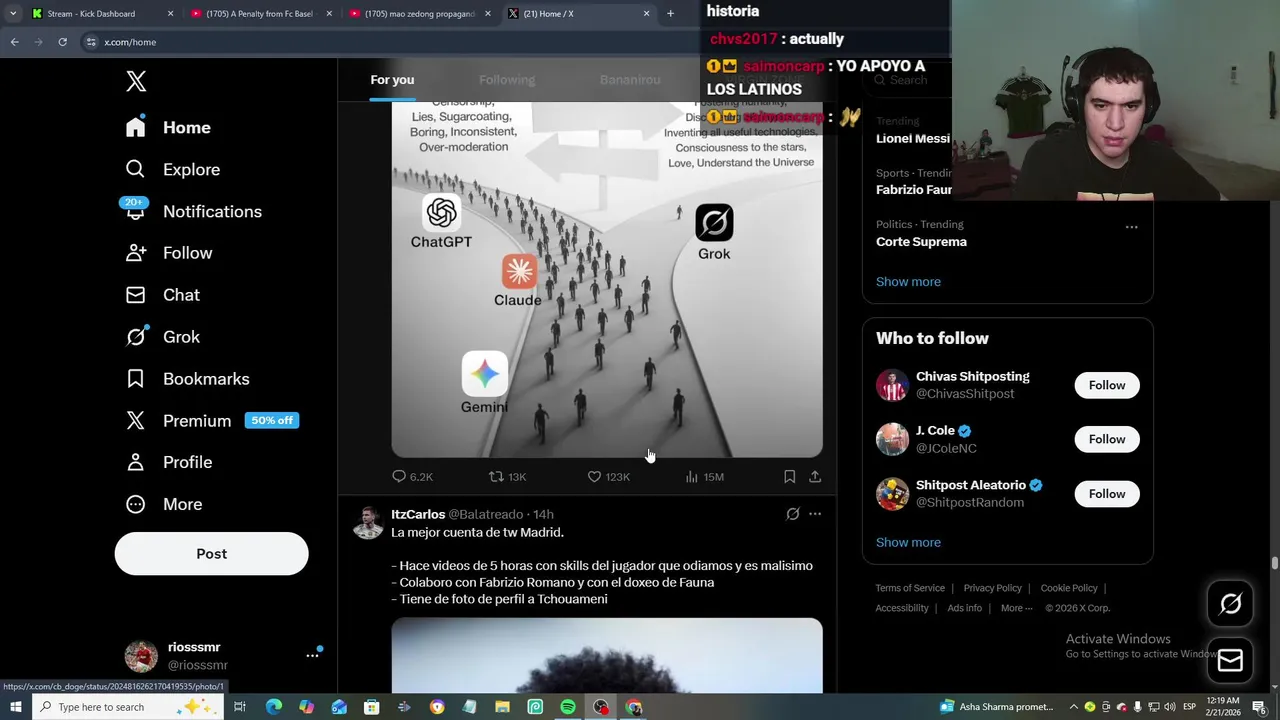Open more options for Corte Suprema trend
The width and height of the screenshot is (1280, 720).
[x=1131, y=227]
